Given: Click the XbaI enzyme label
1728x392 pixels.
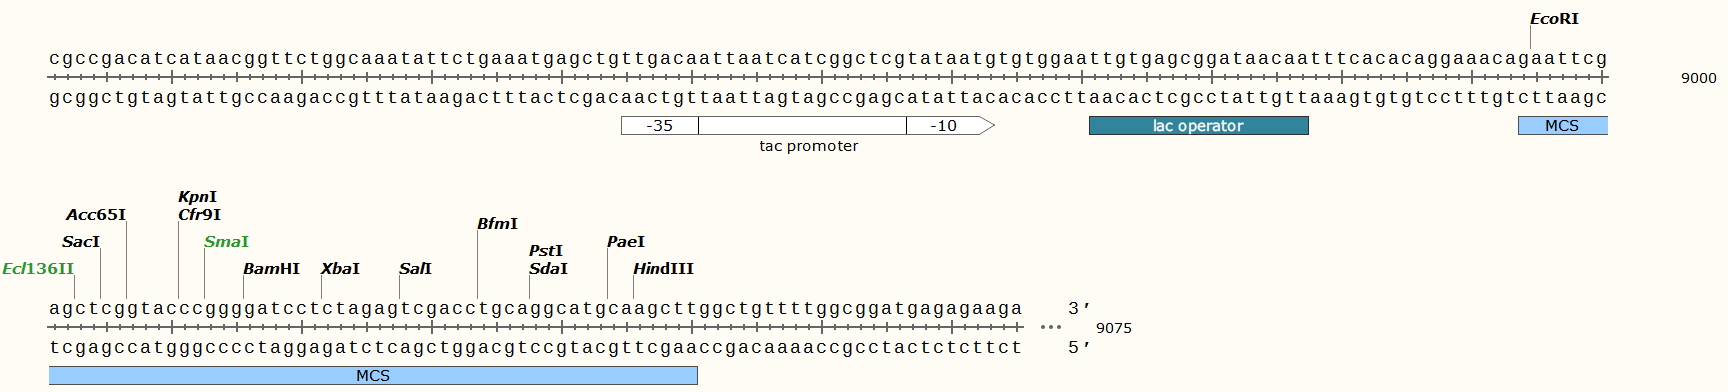Looking at the screenshot, I should (340, 269).
